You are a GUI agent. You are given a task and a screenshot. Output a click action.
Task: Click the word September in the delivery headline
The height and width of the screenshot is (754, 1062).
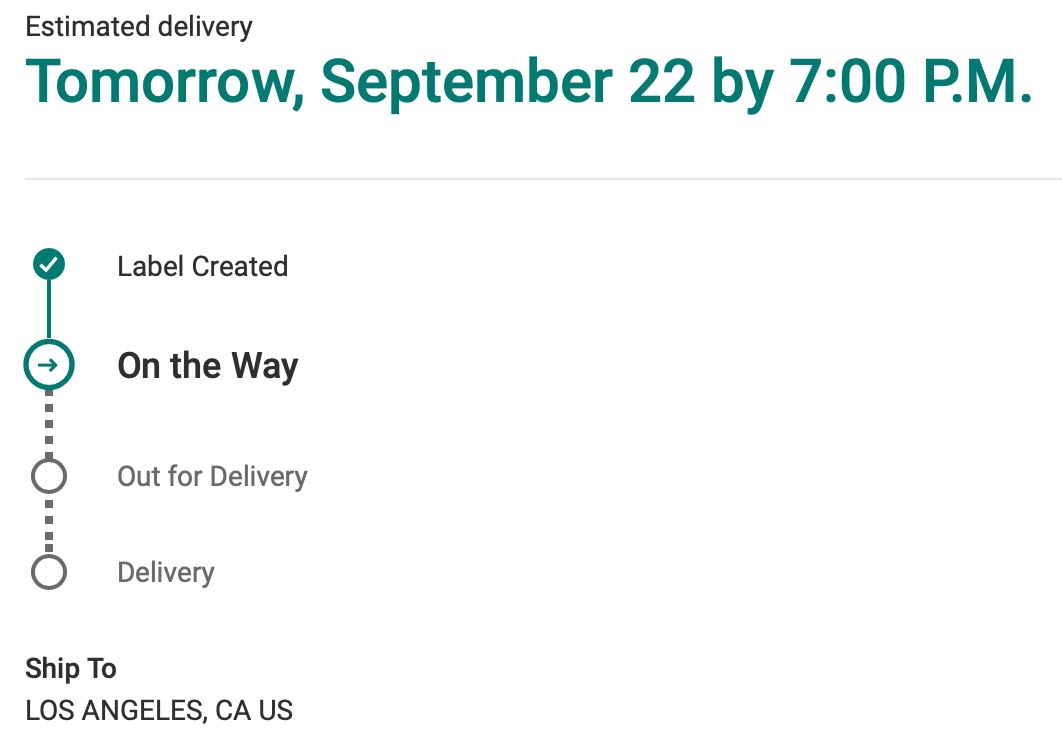coord(467,83)
